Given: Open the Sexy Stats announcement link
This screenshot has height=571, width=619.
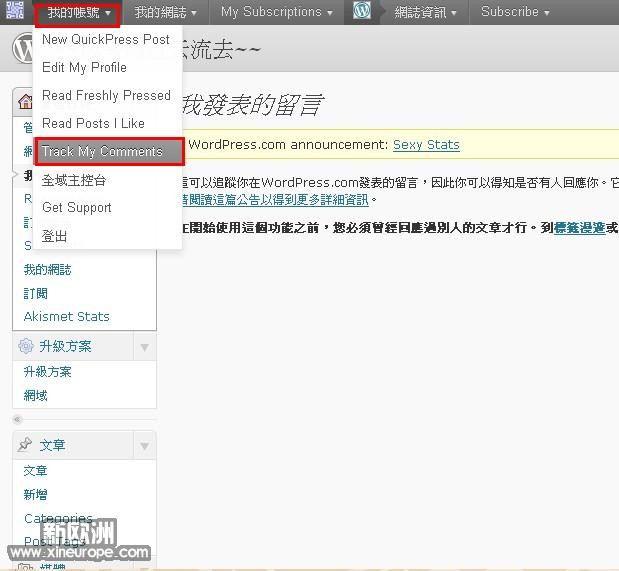Looking at the screenshot, I should (x=426, y=145).
